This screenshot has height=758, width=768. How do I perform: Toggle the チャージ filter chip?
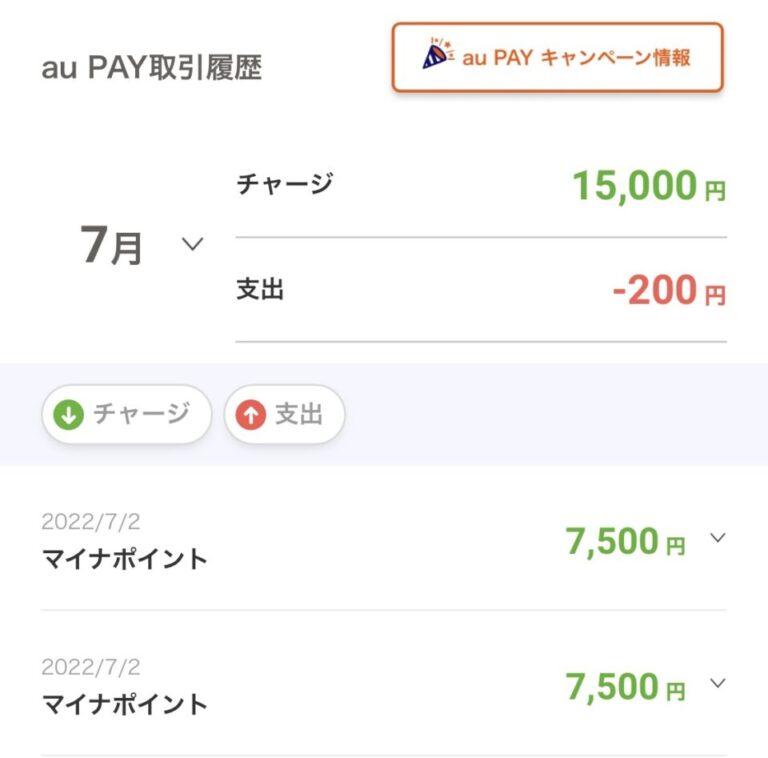click(127, 414)
